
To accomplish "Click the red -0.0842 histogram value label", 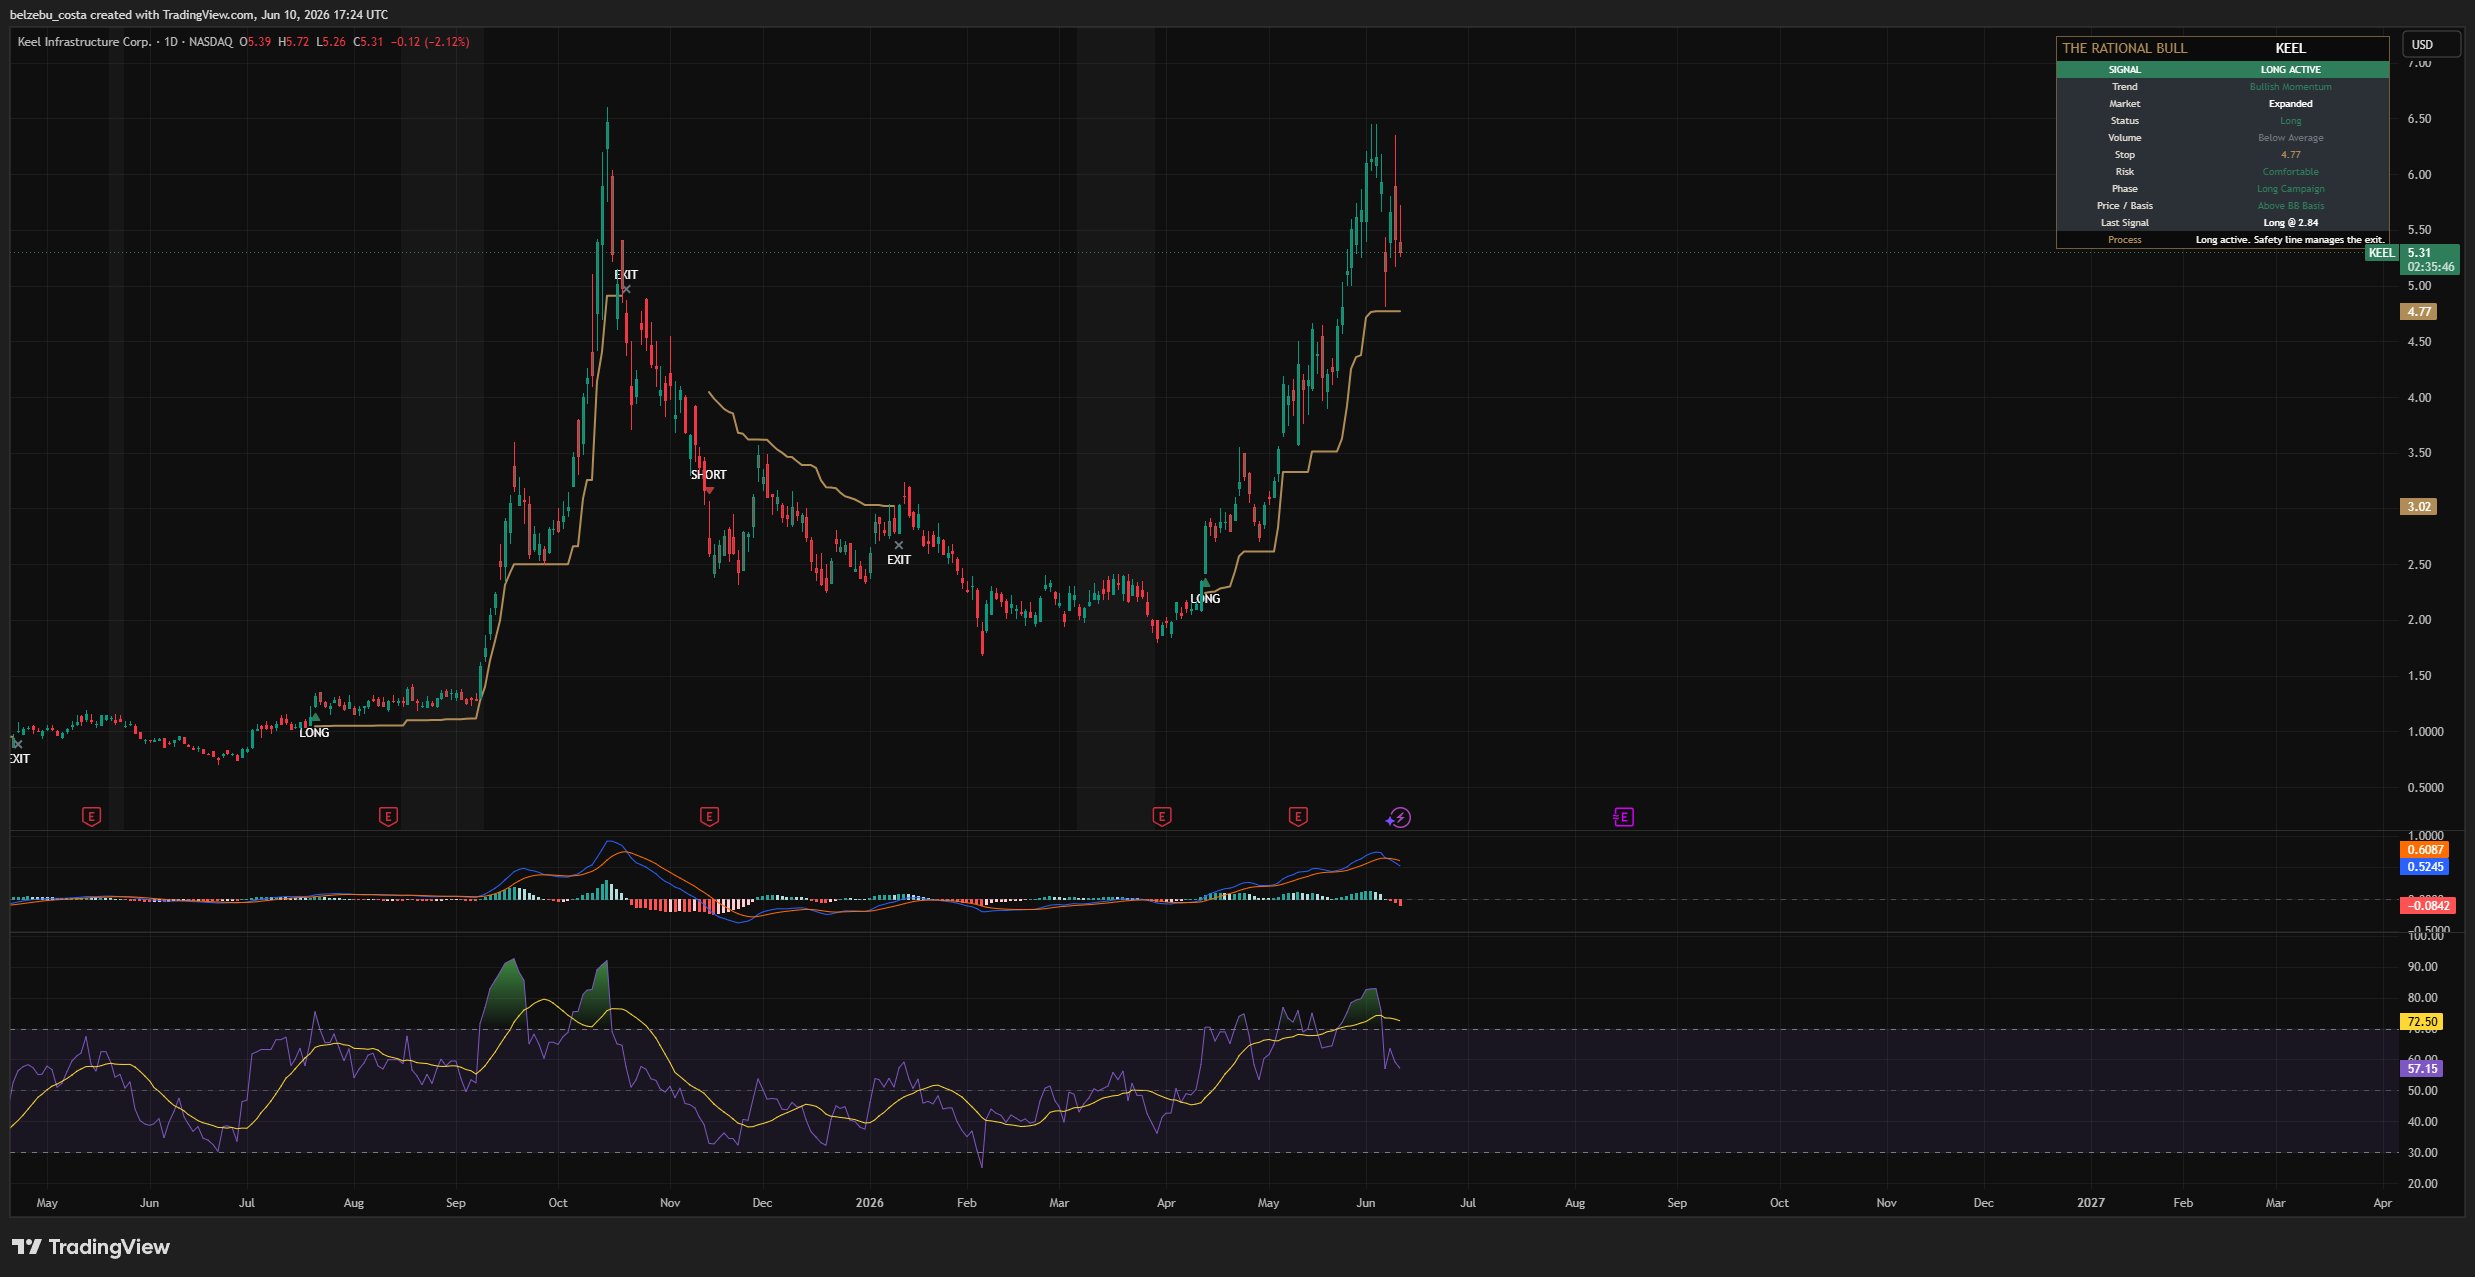I will 2427,906.
